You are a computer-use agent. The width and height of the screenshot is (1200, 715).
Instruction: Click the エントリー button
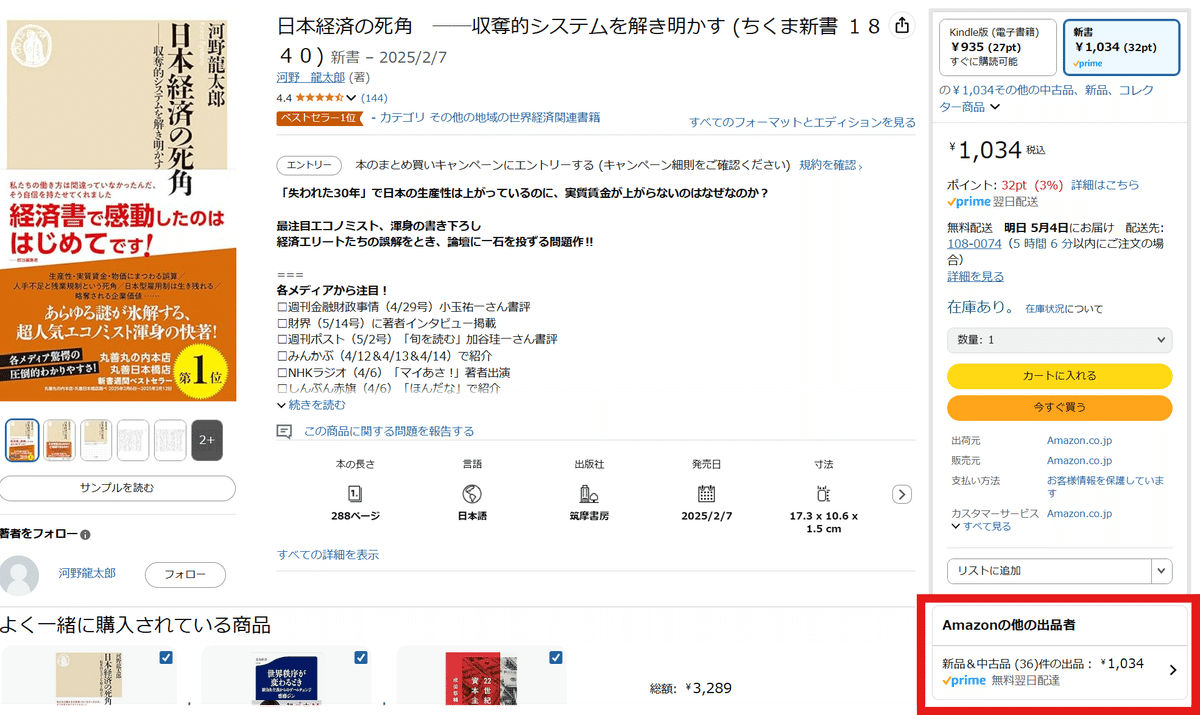309,165
